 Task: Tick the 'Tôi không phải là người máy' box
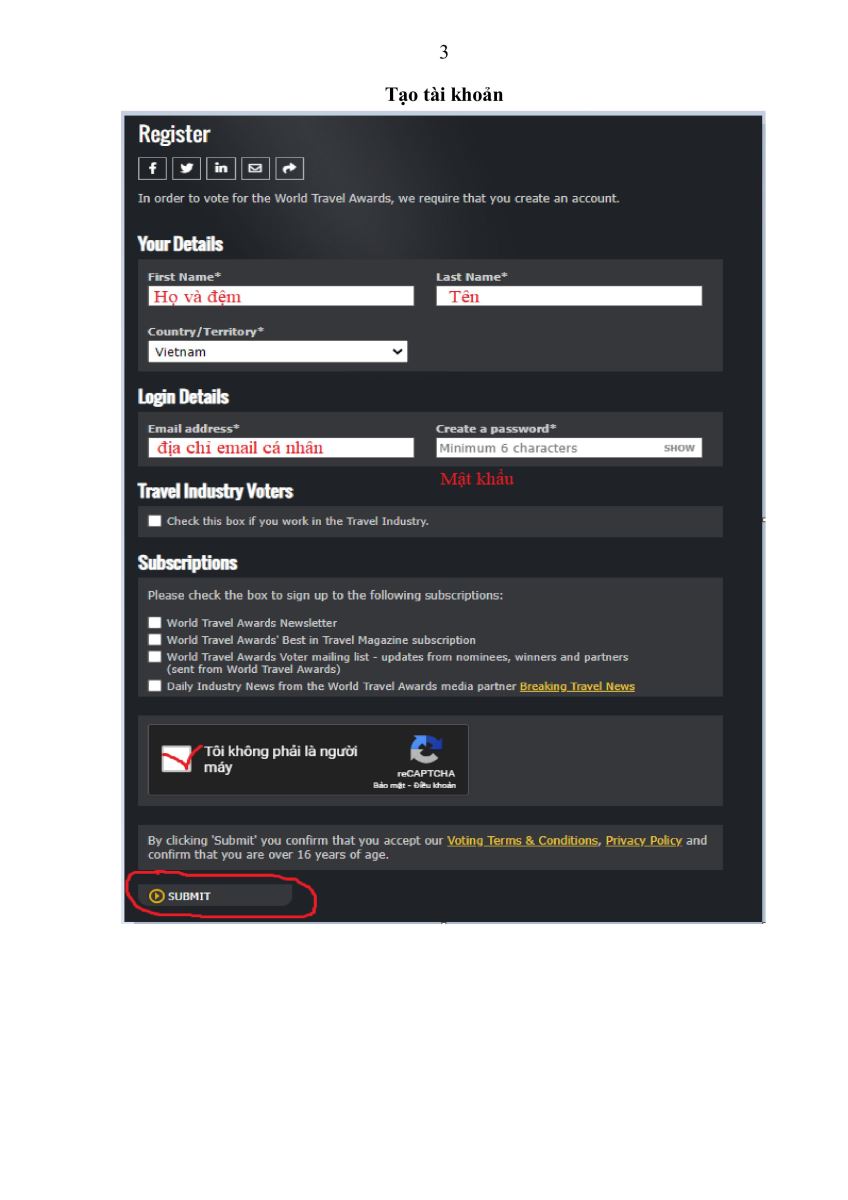tap(177, 759)
